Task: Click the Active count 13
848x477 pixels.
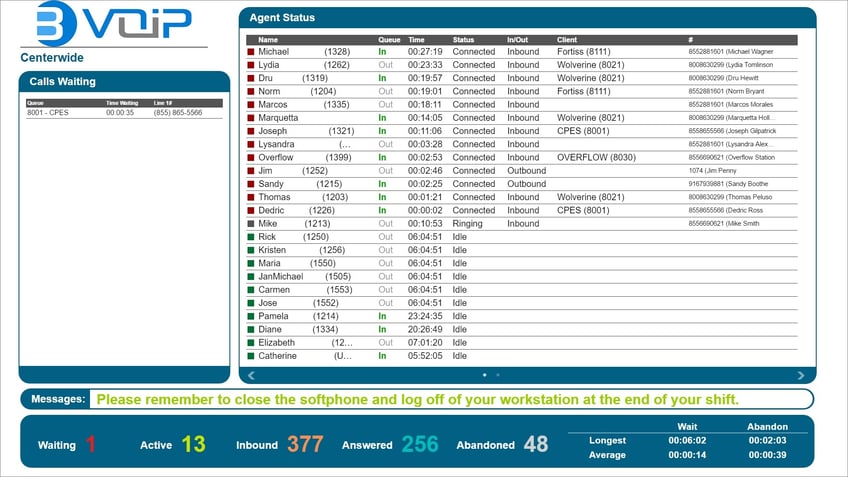Action: coord(193,445)
